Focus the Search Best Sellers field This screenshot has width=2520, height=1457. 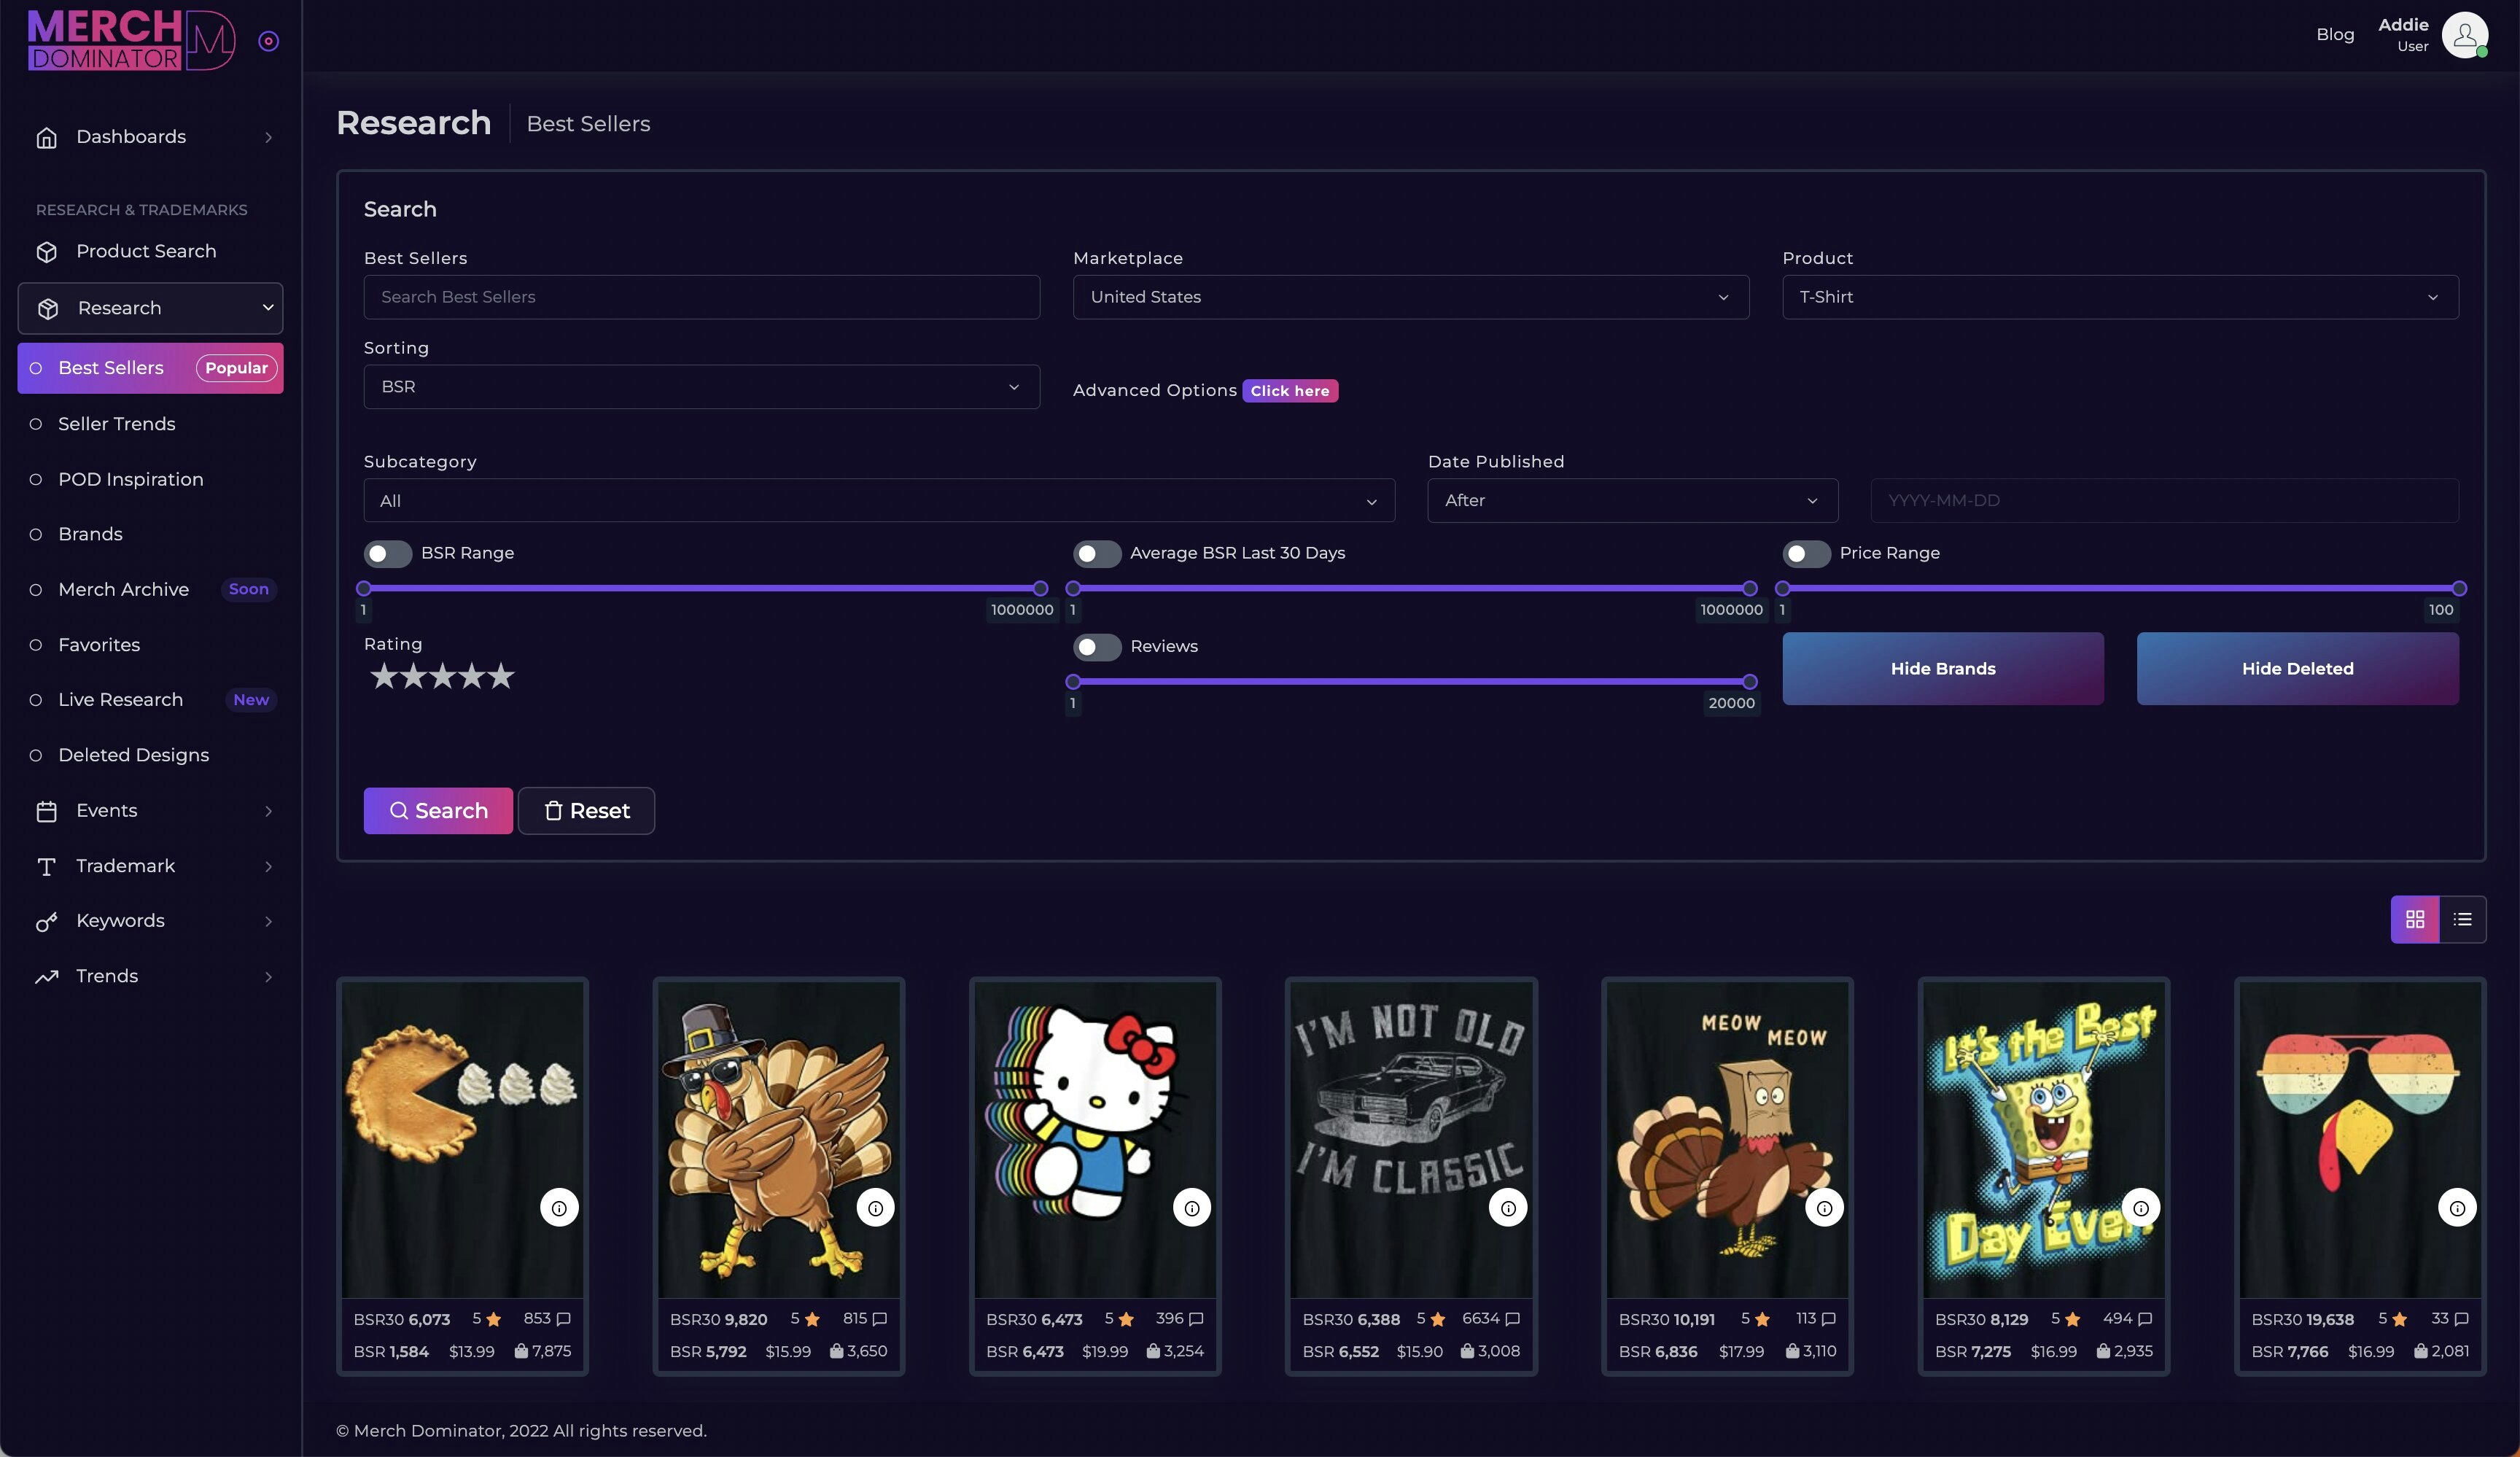(701, 297)
